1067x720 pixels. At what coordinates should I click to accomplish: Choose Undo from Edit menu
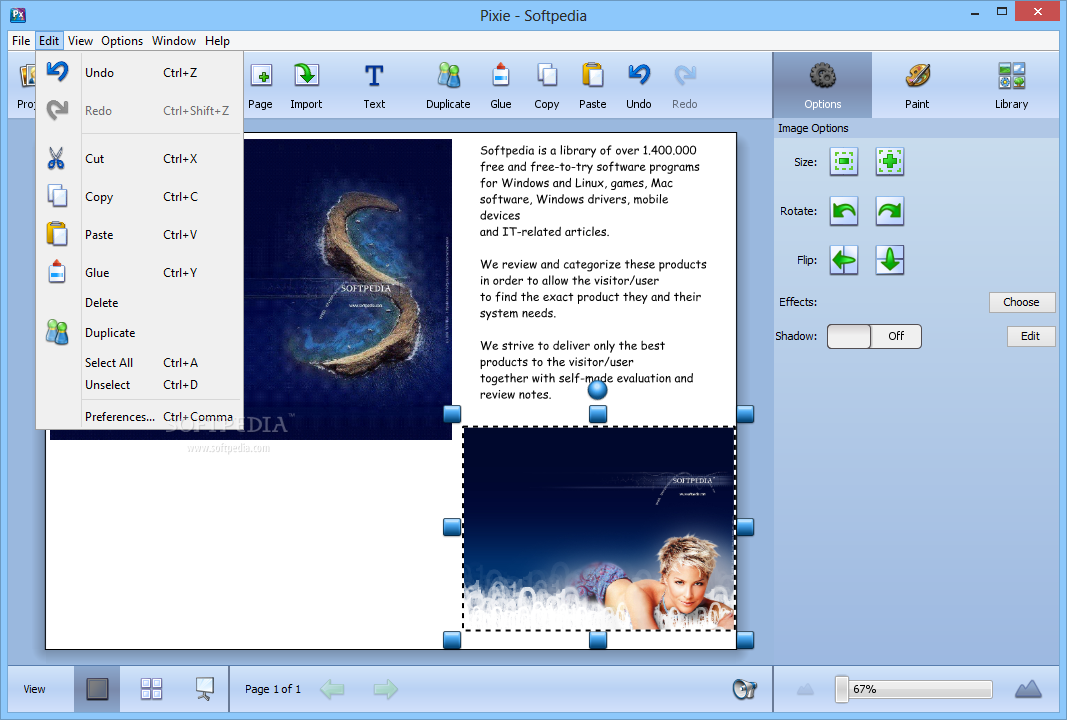point(139,73)
